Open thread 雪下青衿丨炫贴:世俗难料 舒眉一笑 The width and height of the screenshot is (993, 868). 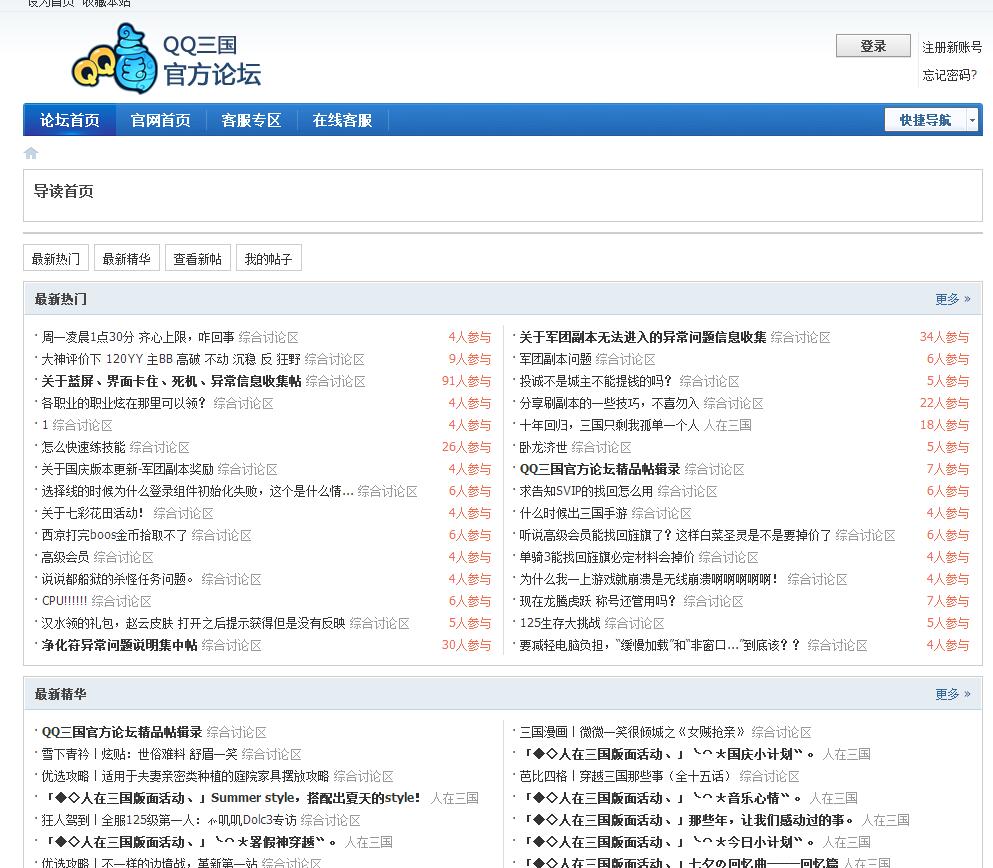(139, 754)
